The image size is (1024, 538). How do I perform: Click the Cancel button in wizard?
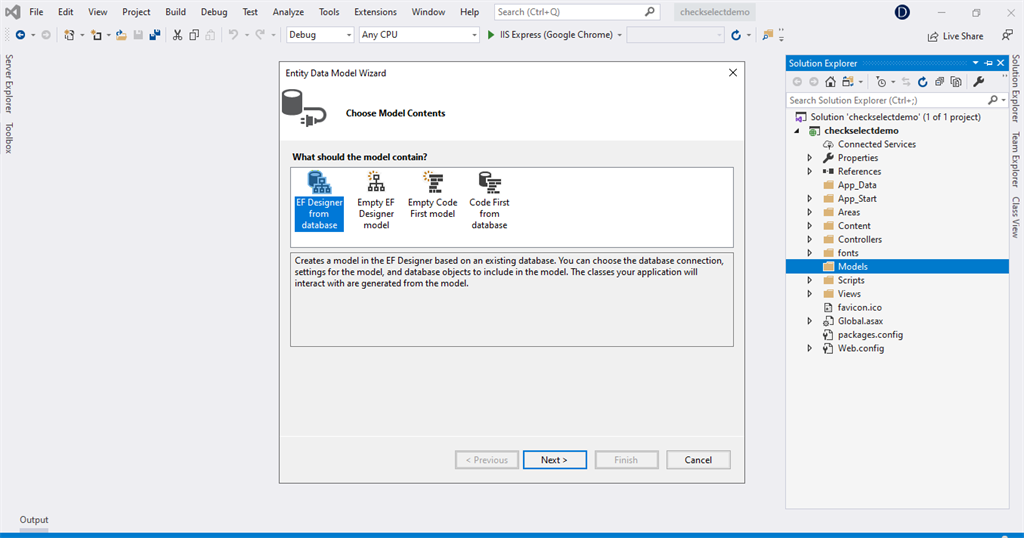[x=698, y=460]
